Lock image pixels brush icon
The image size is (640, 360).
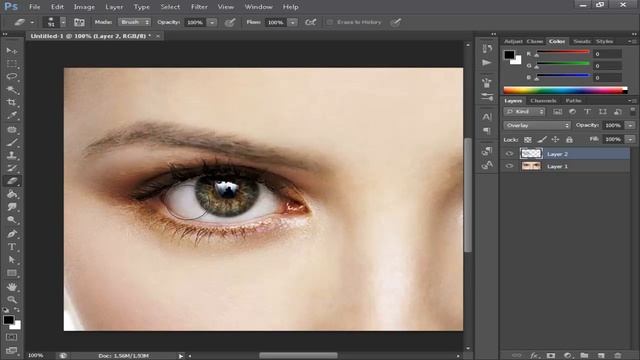pos(542,140)
